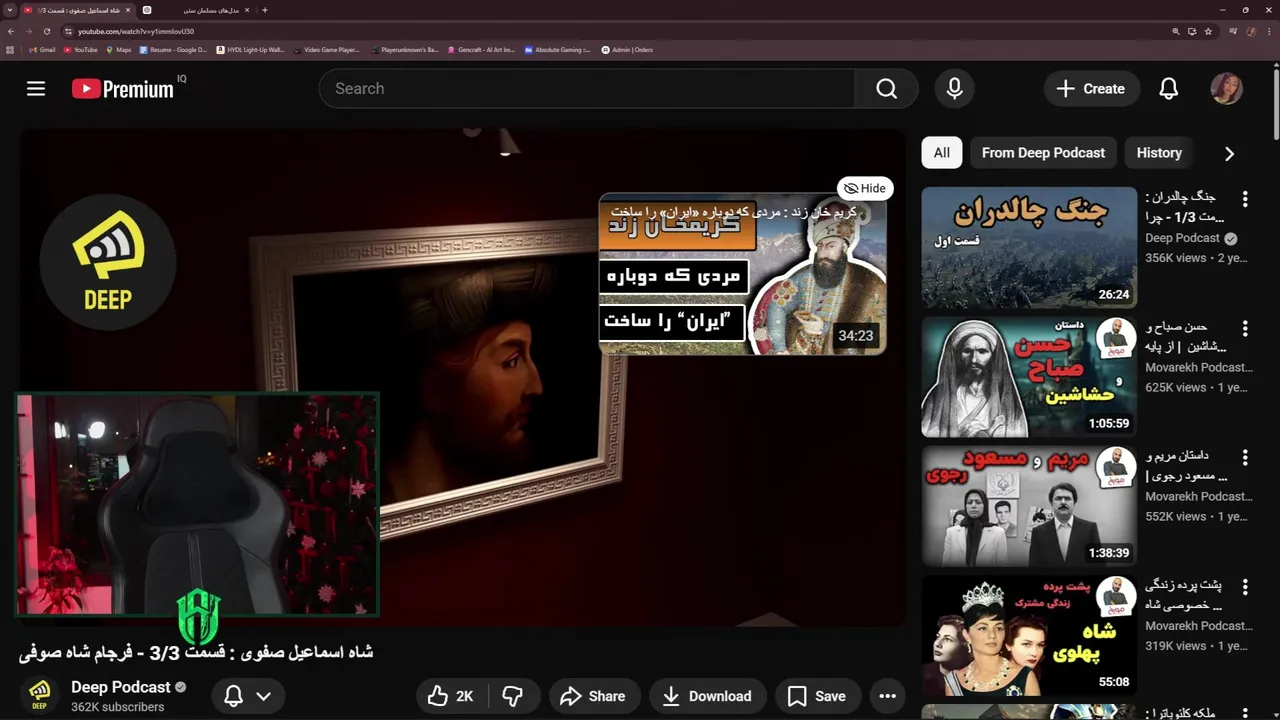Expand the subscription notification dropdown chevron
Screen dimensions: 1280x720
(x=263, y=696)
